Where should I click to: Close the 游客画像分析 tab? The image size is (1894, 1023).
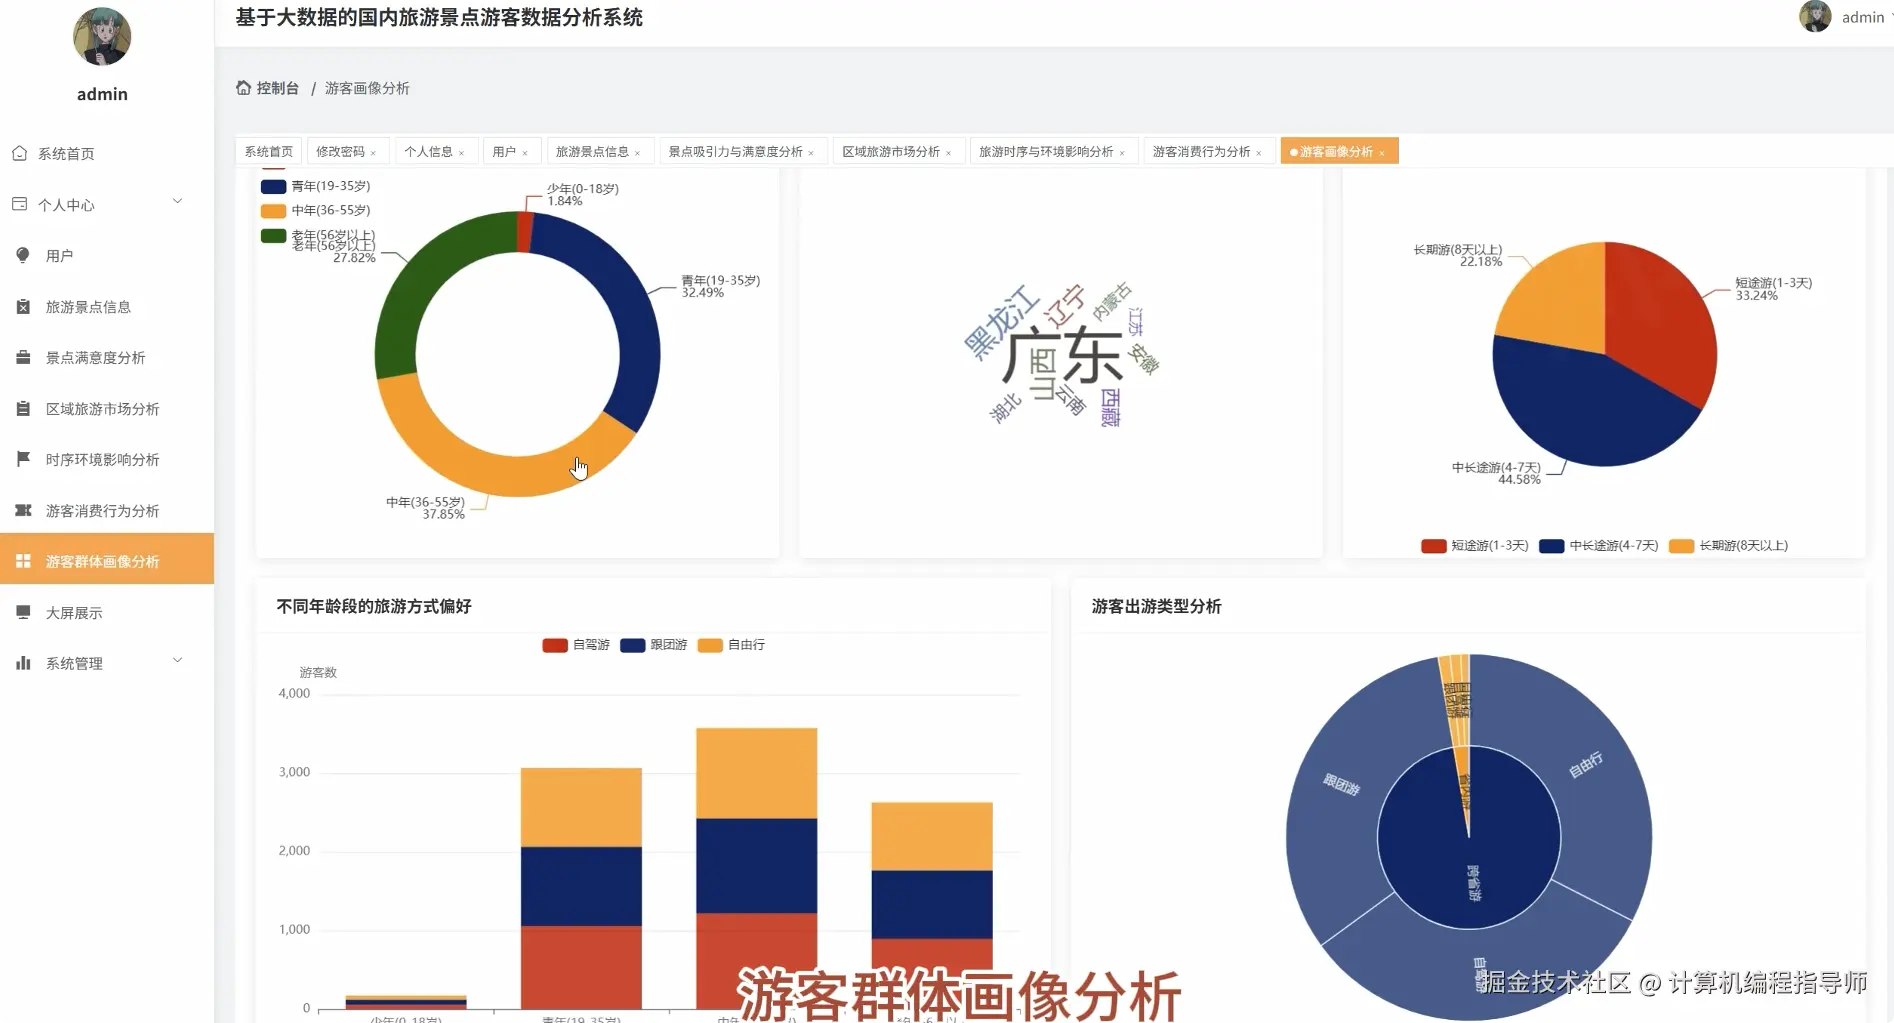click(x=1383, y=151)
